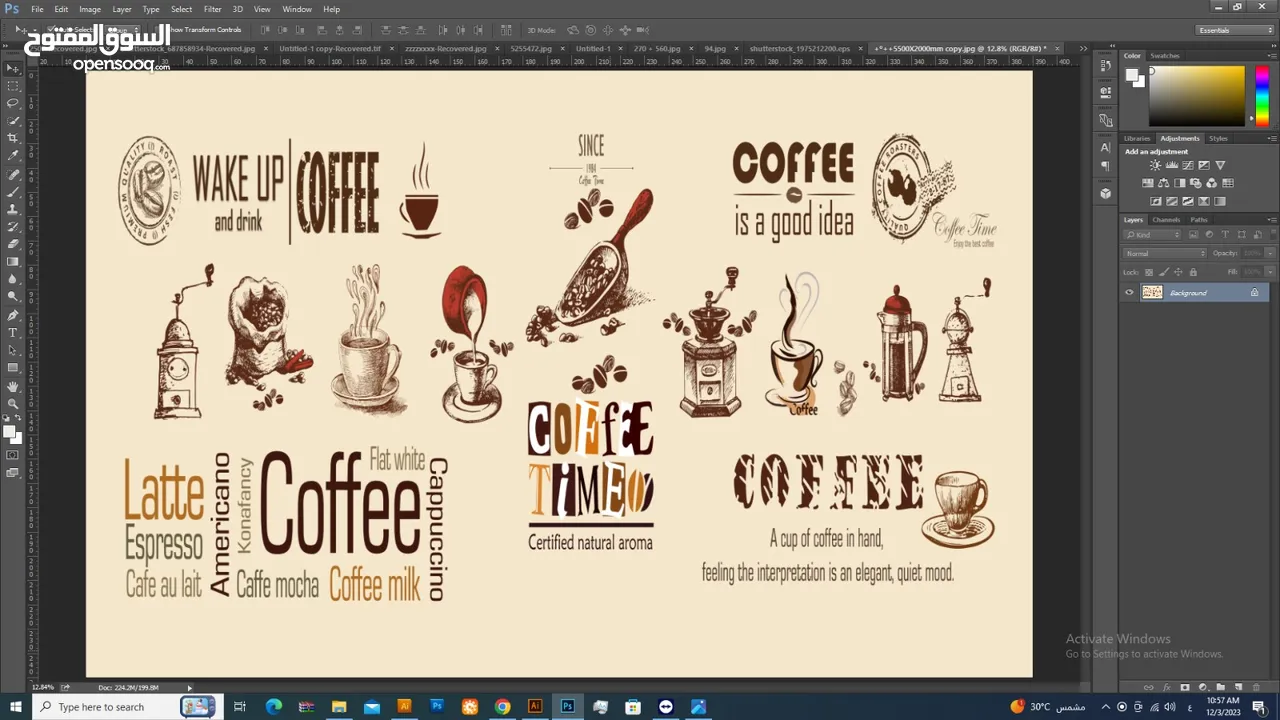This screenshot has width=1280, height=720.
Task: Switch to the Styles tab
Action: tap(1218, 138)
